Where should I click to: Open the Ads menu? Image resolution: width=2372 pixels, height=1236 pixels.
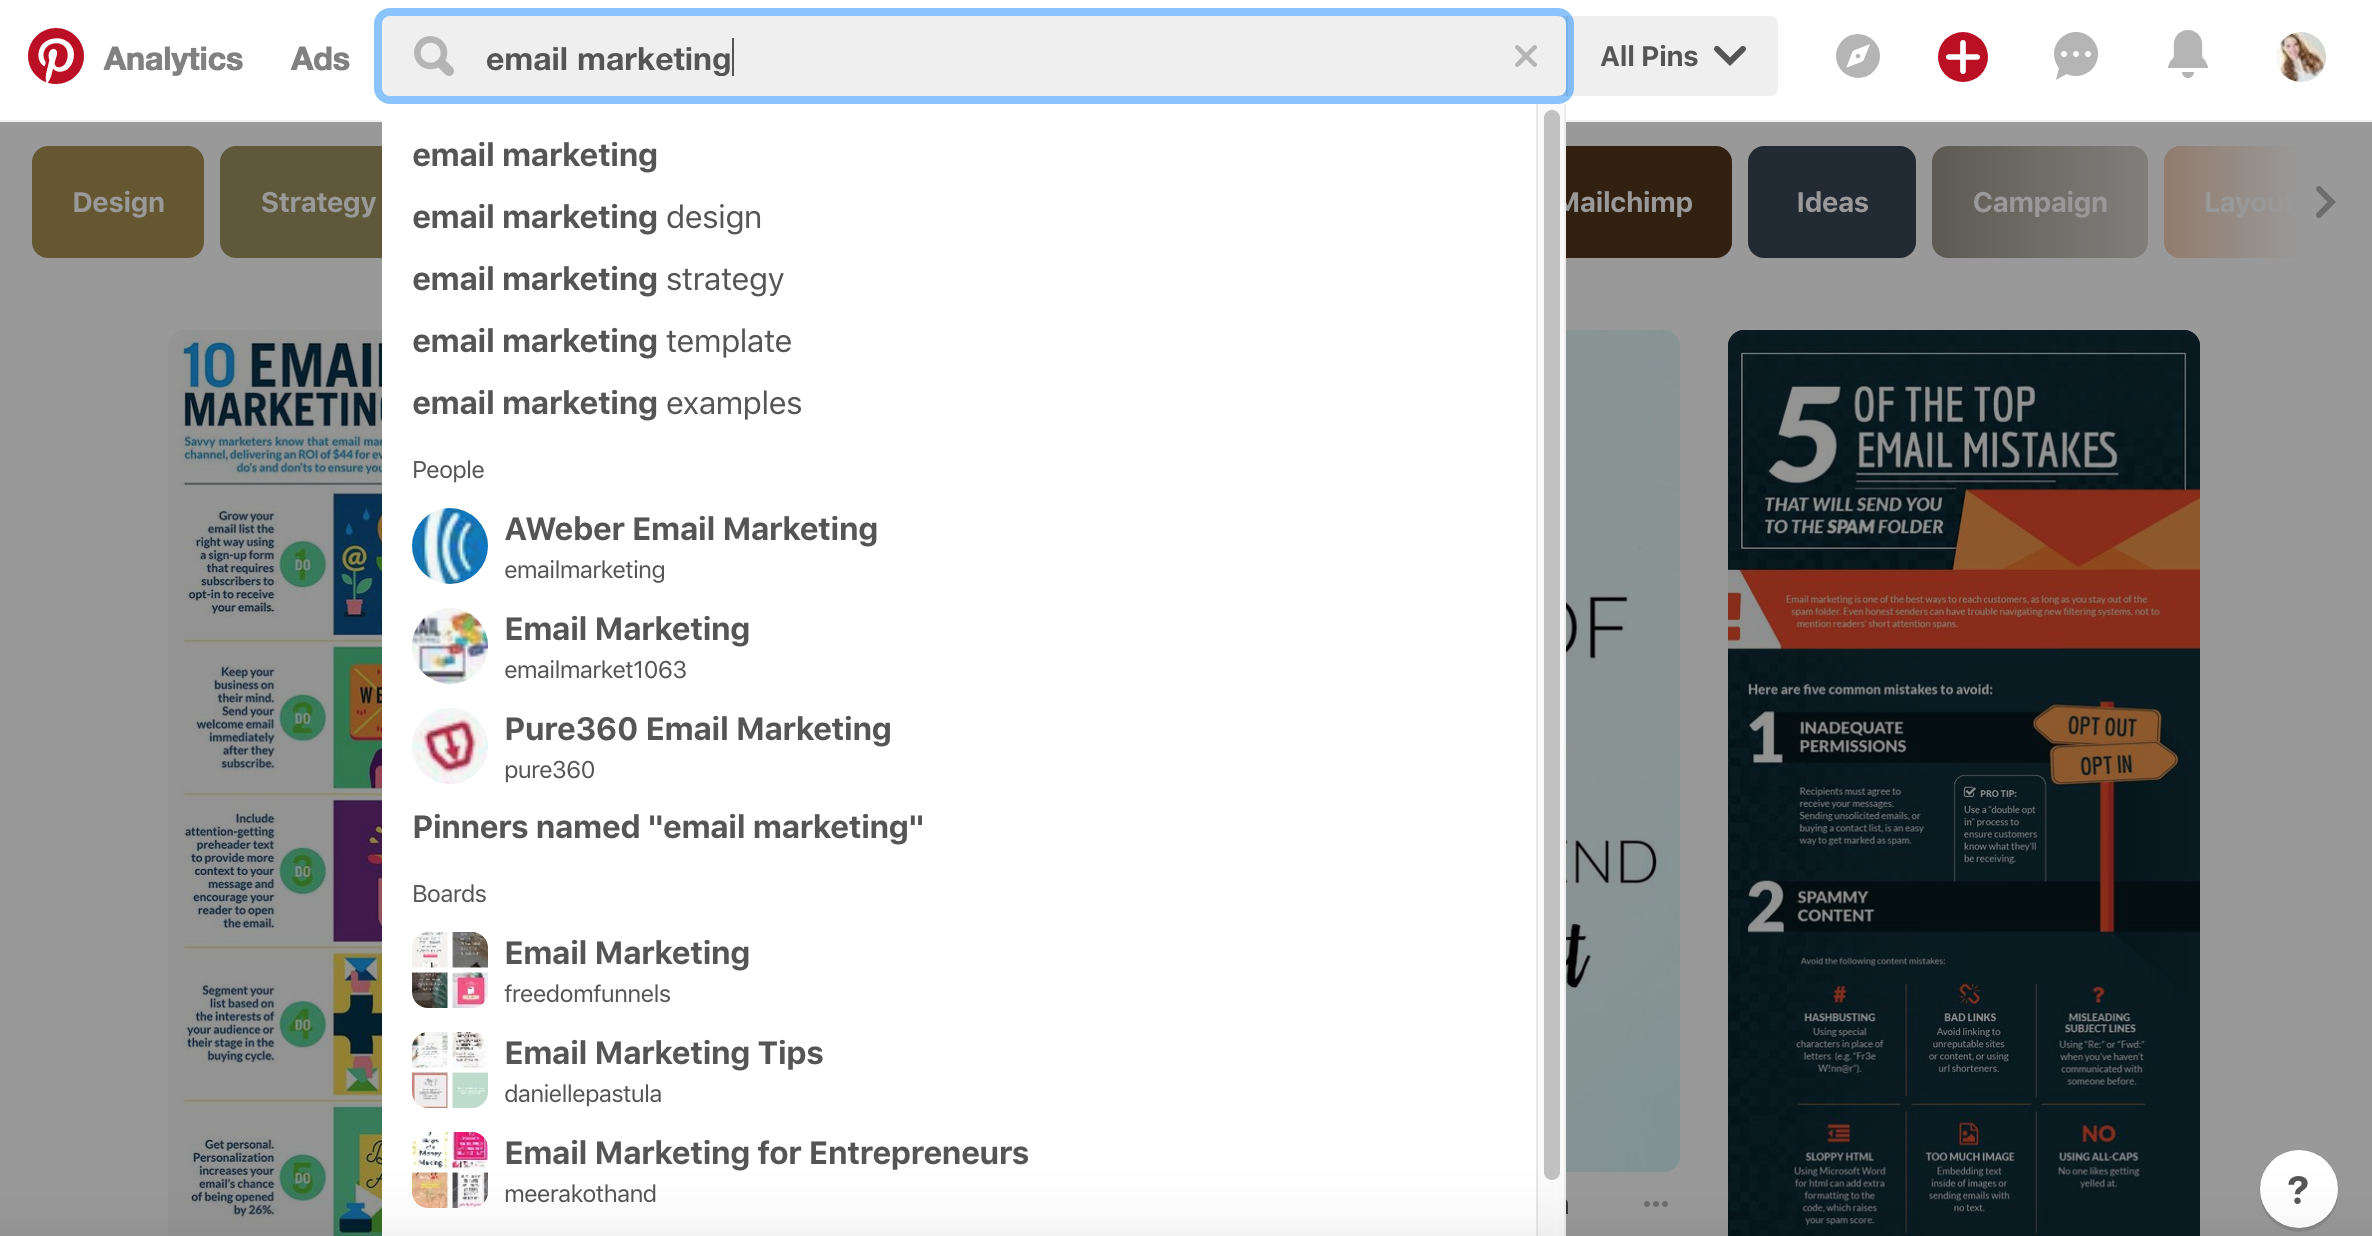(320, 58)
